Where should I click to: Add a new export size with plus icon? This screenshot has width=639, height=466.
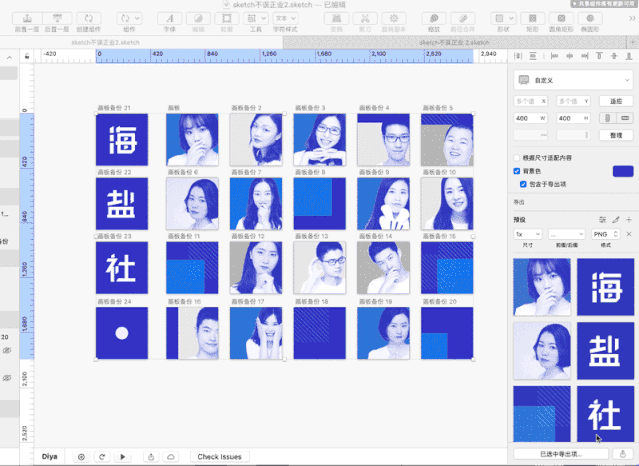pos(629,220)
